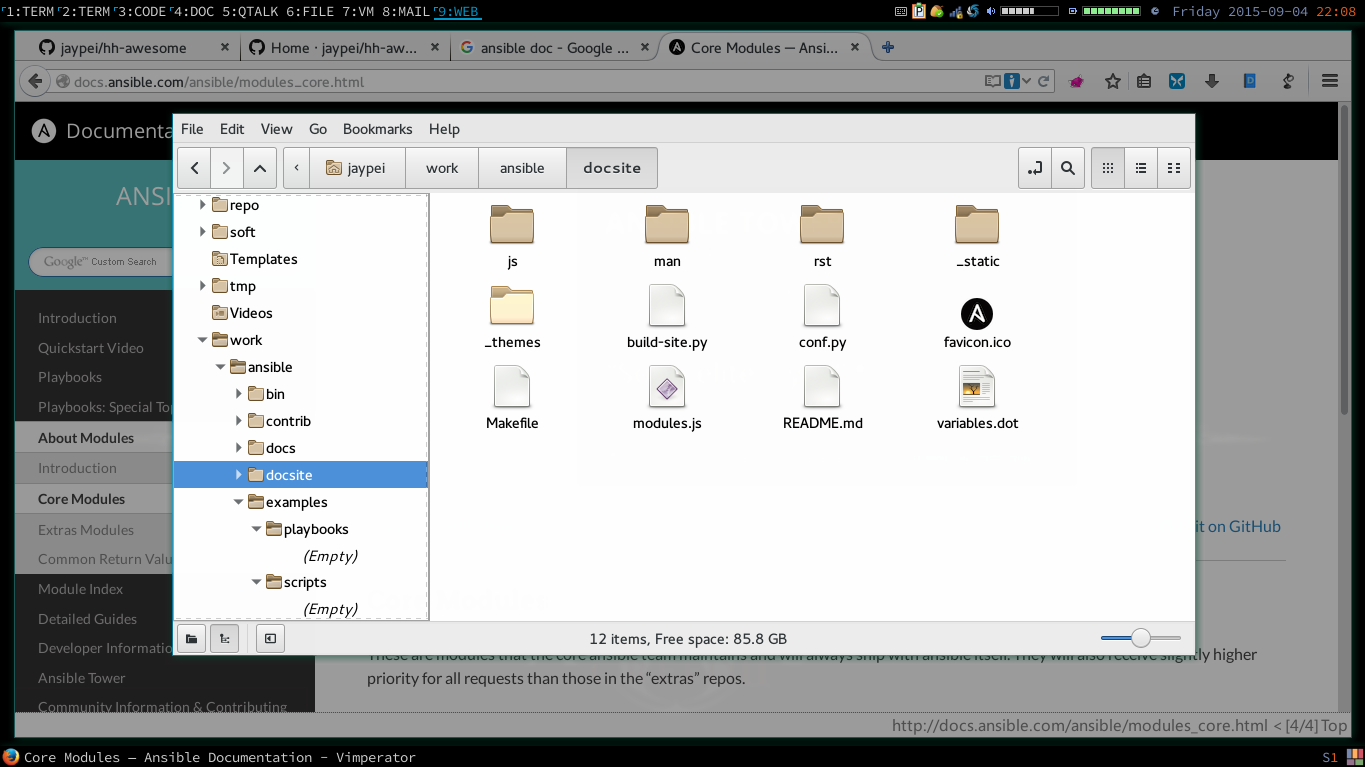This screenshot has width=1365, height=767.
Task: Collapse the work tree node
Action: tap(203, 340)
